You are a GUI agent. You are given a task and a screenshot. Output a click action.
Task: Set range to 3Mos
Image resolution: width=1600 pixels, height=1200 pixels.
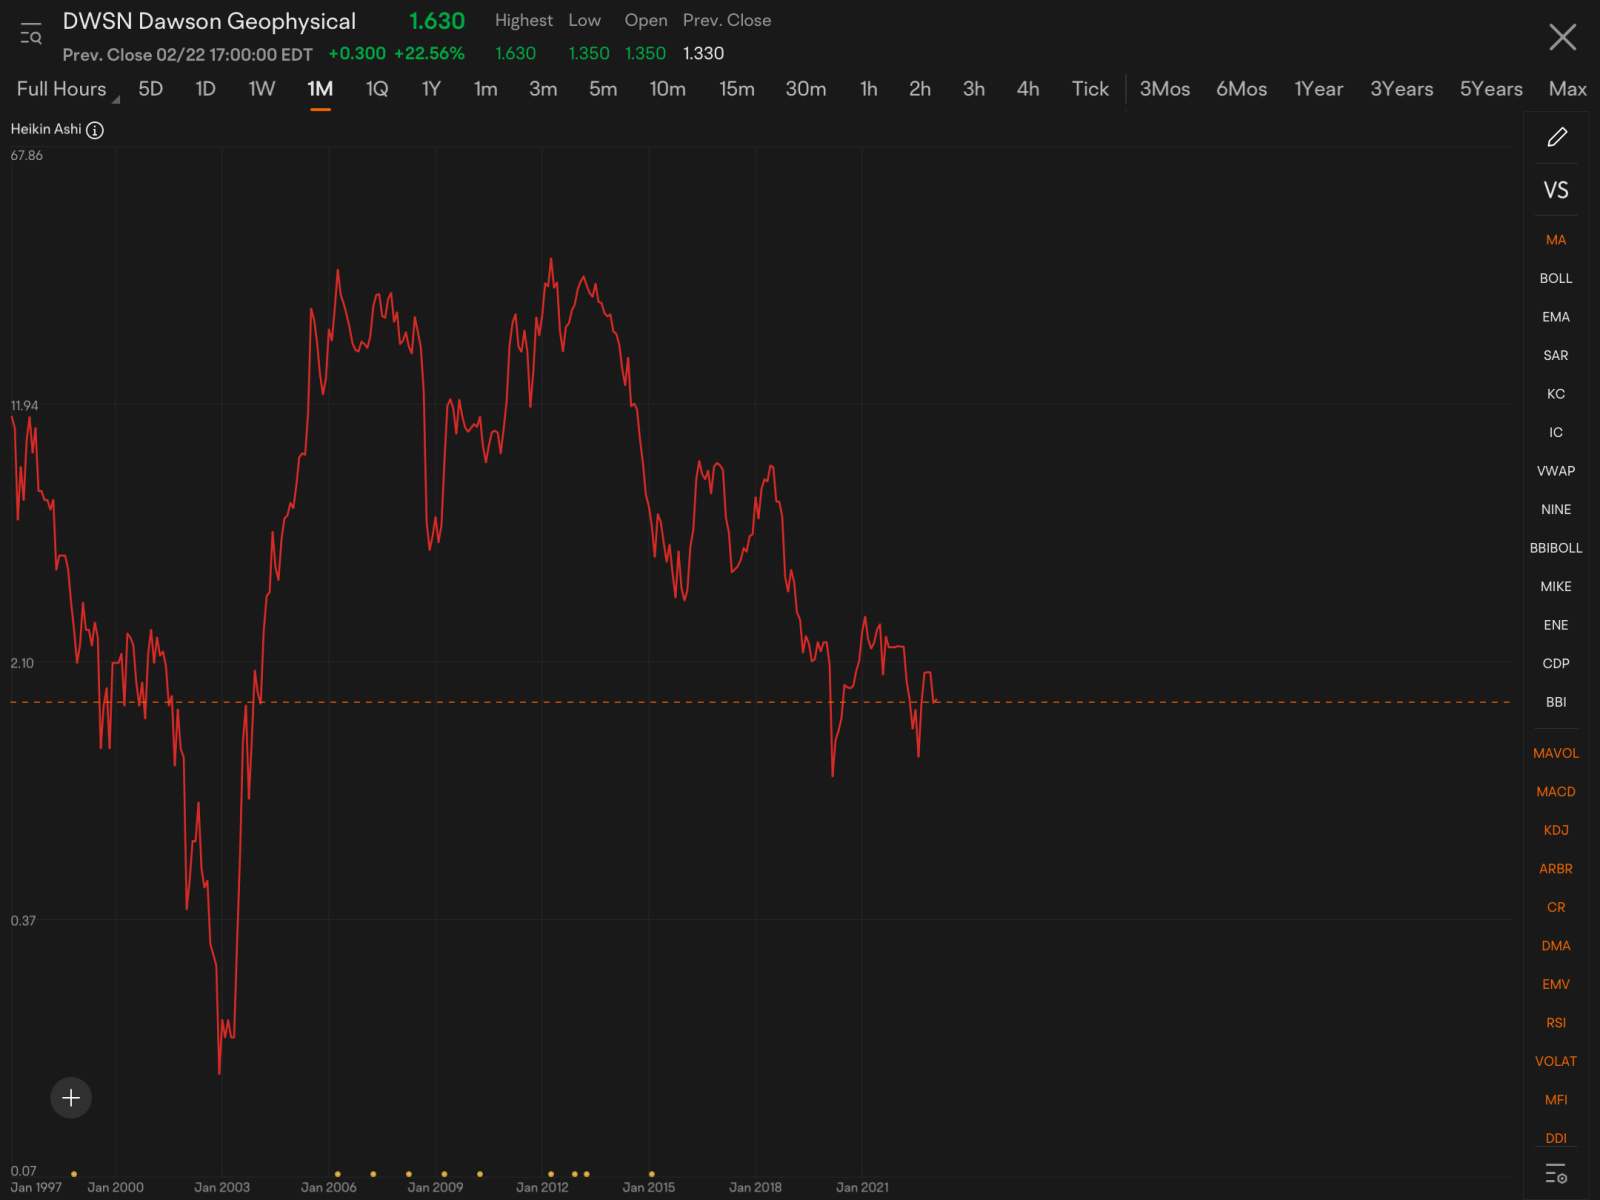click(x=1165, y=89)
